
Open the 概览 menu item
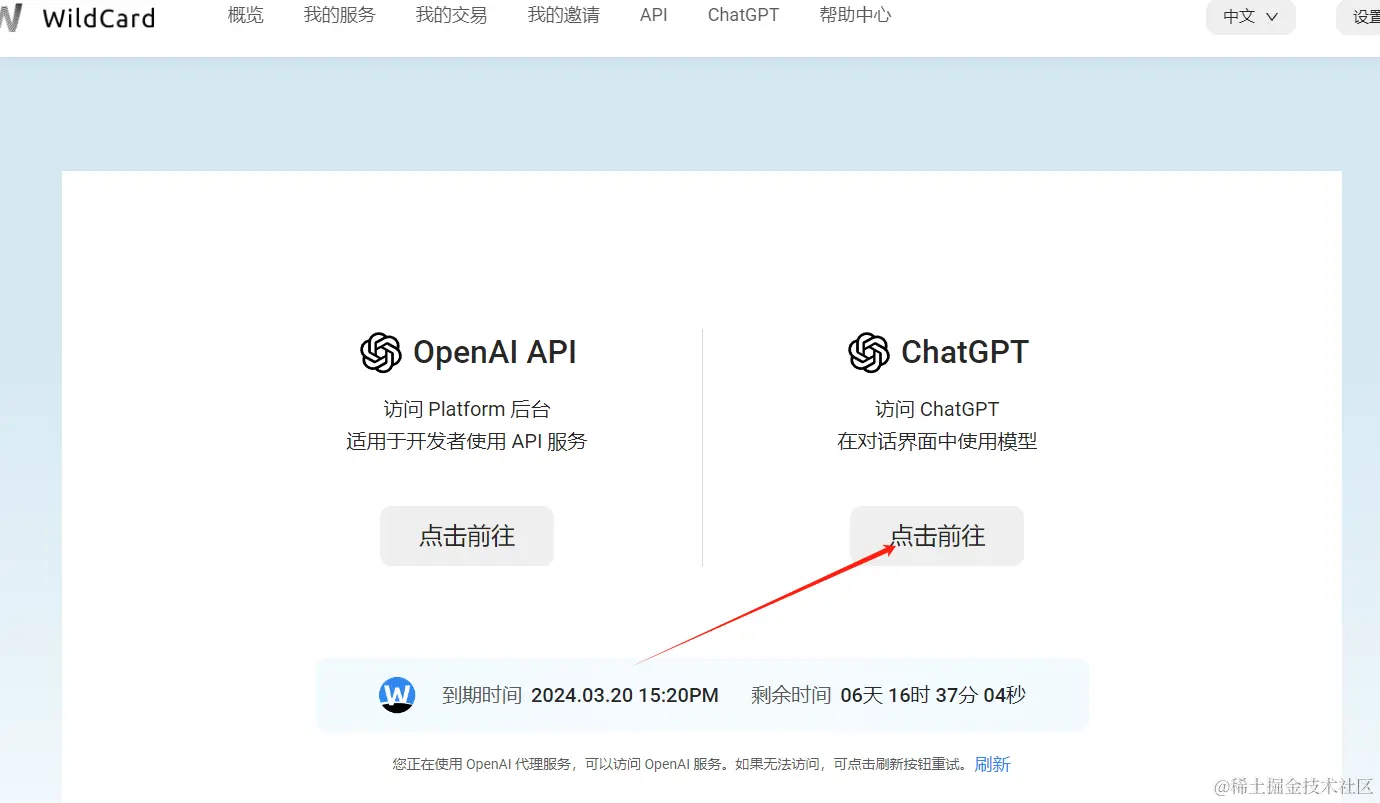(246, 16)
